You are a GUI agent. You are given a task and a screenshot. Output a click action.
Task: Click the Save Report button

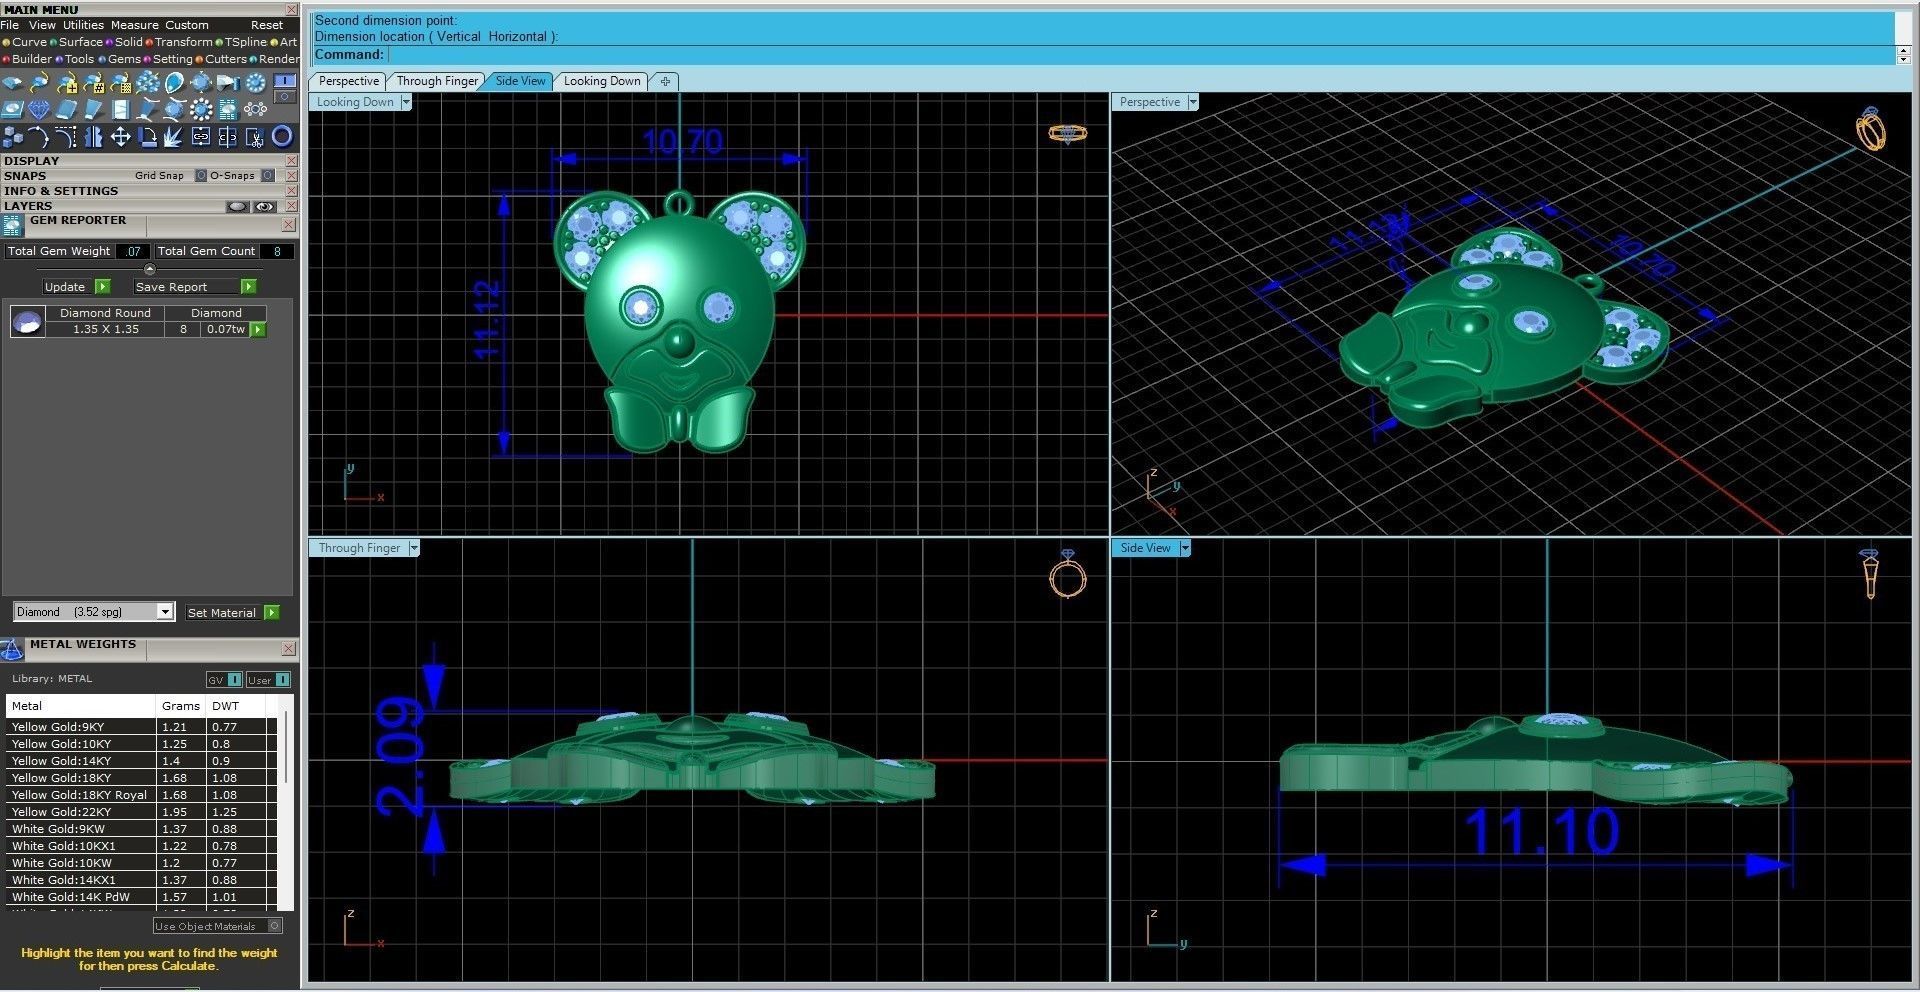(195, 287)
